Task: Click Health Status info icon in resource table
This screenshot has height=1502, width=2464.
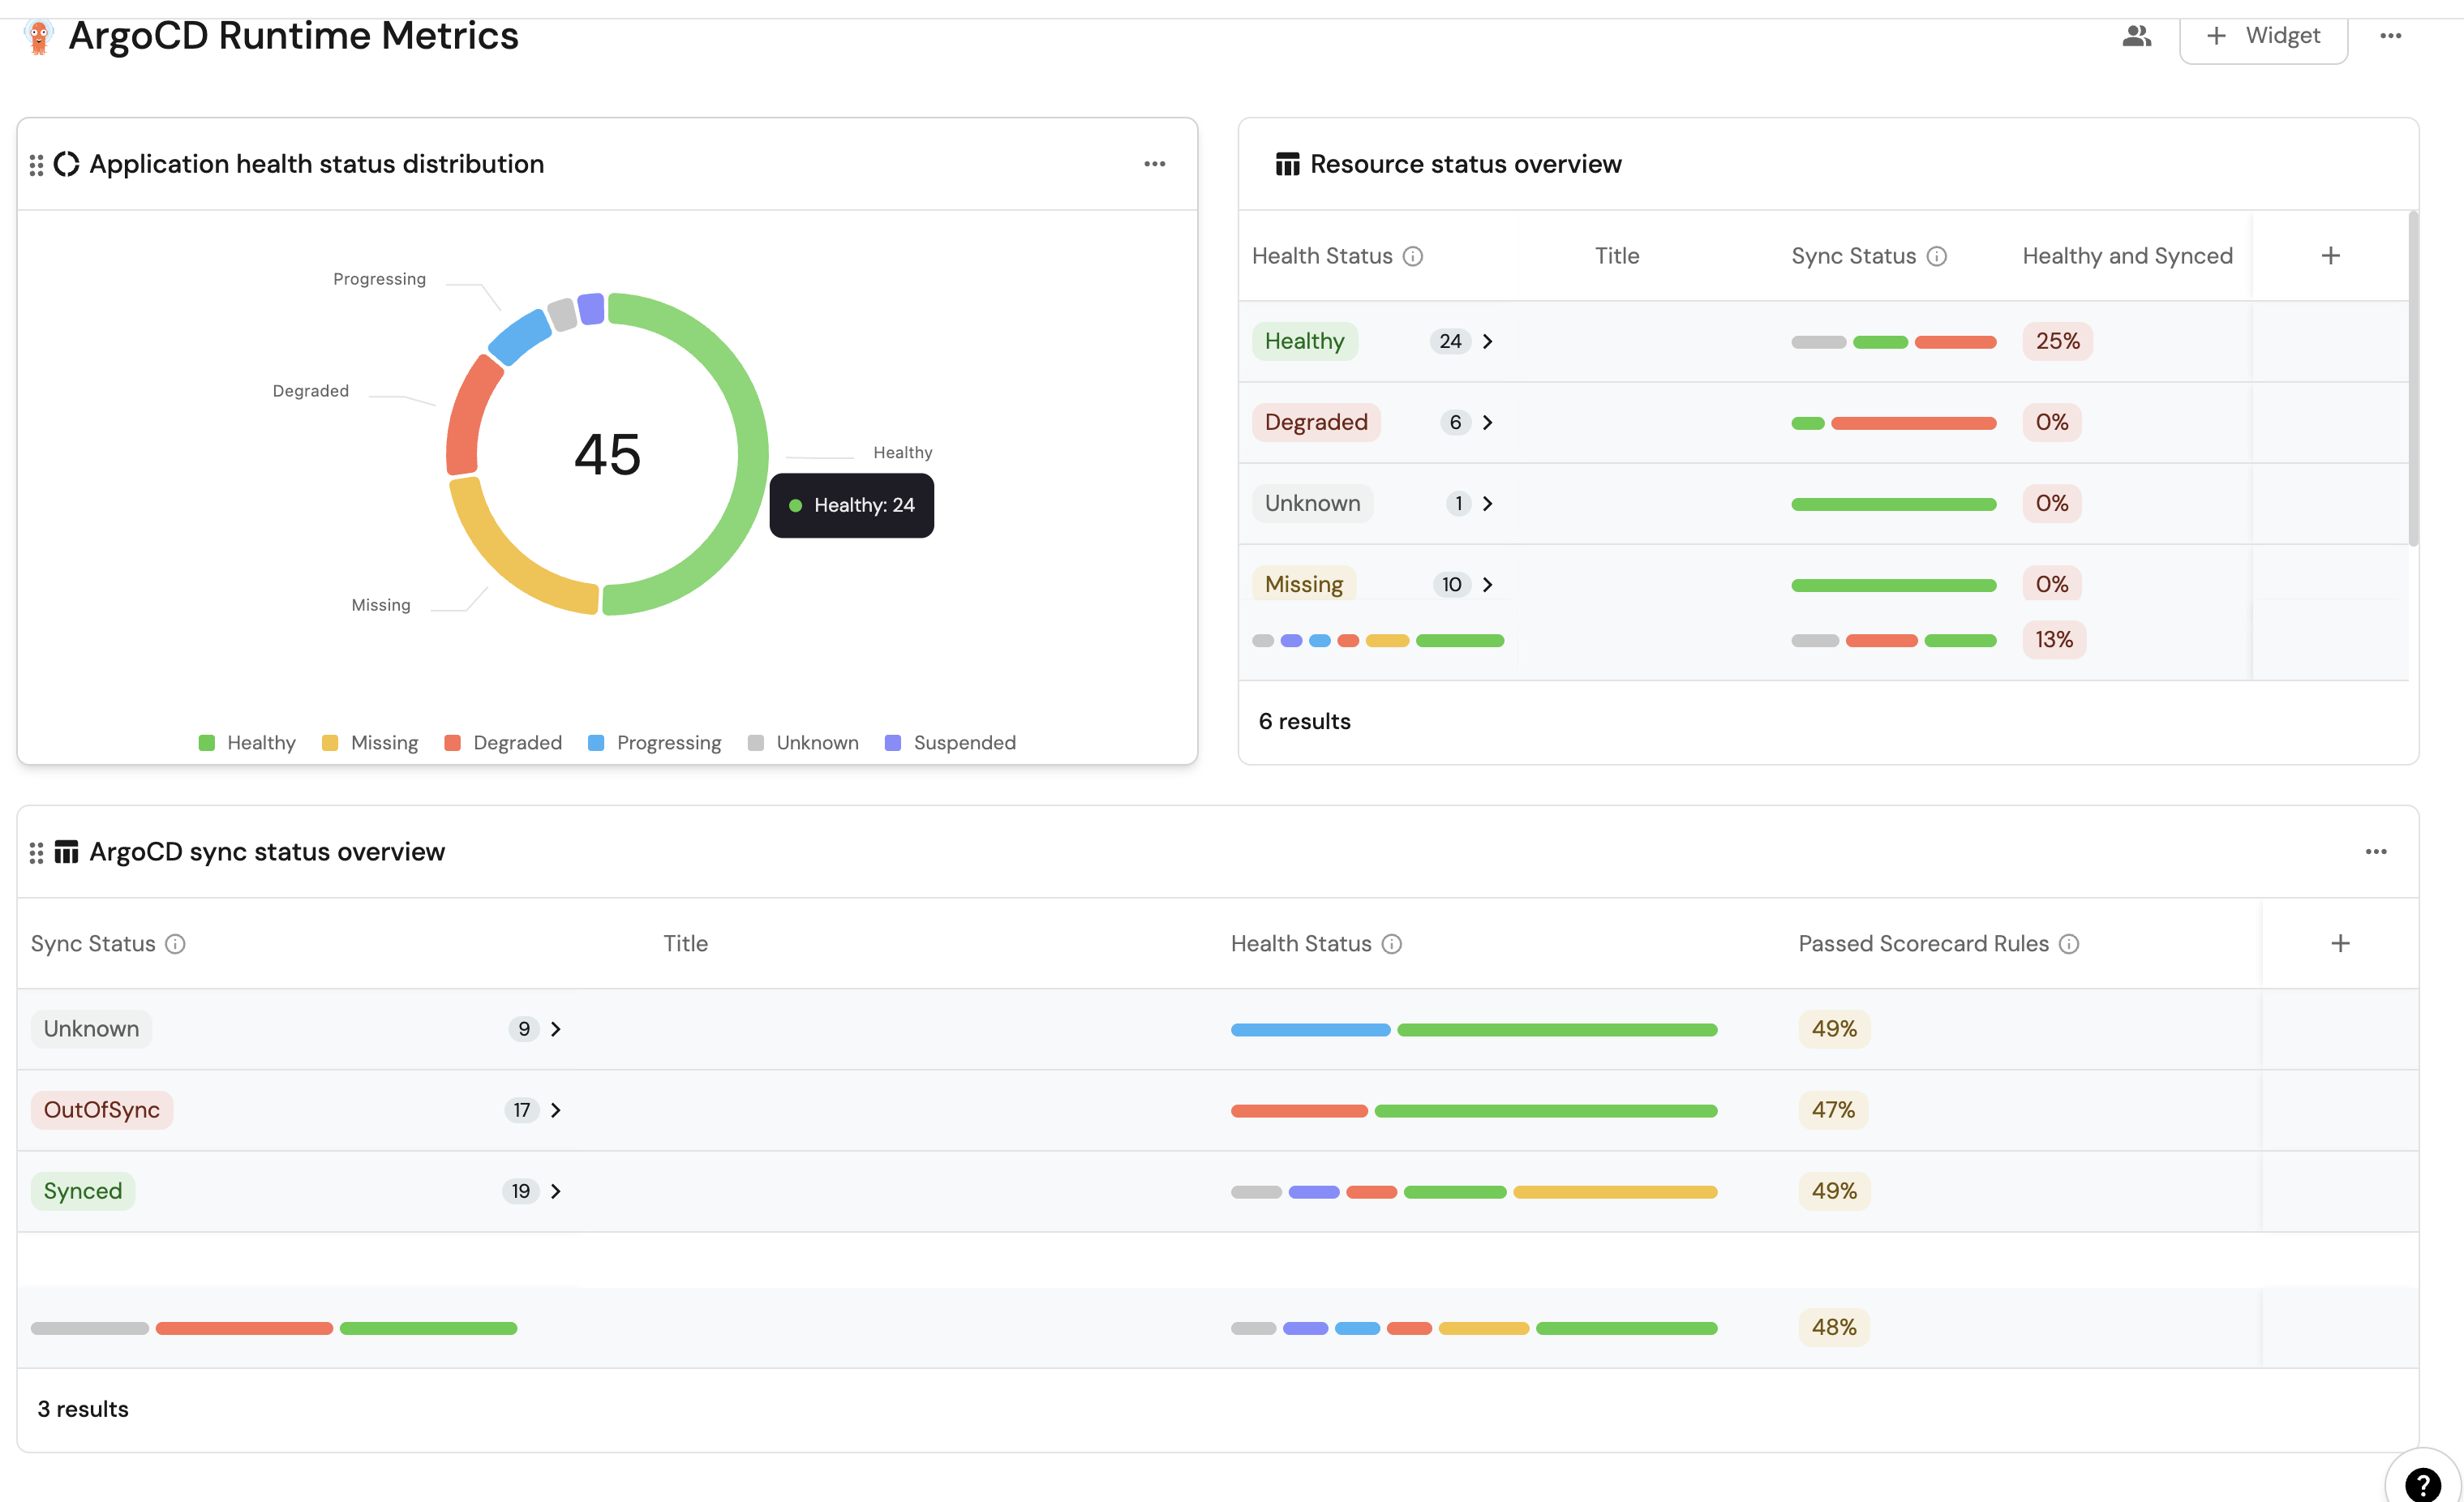Action: click(1412, 257)
